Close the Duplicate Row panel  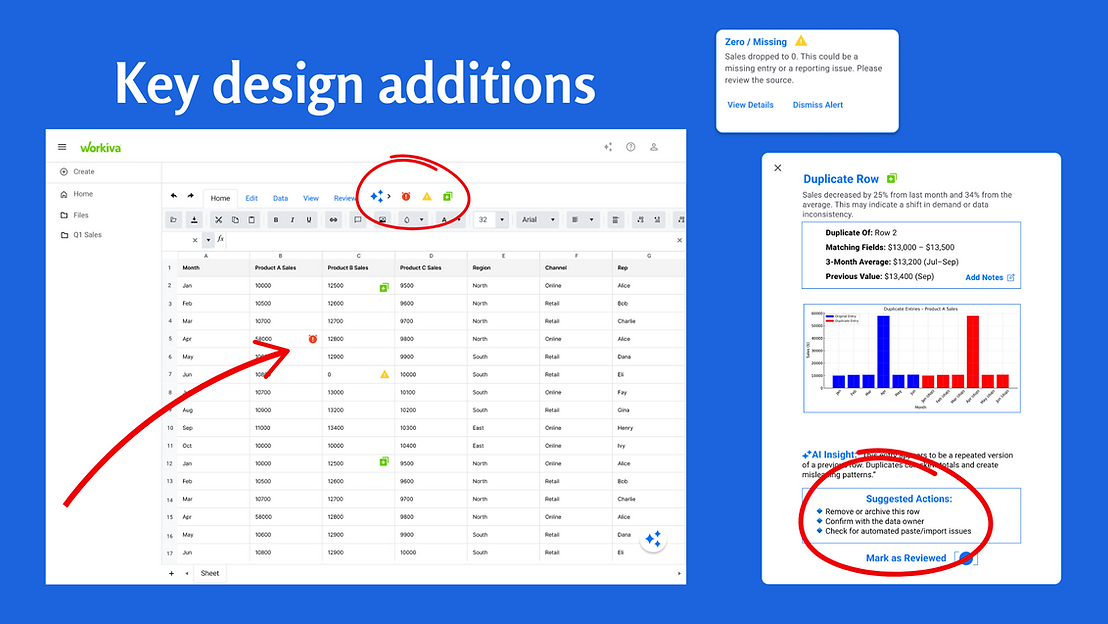777,168
